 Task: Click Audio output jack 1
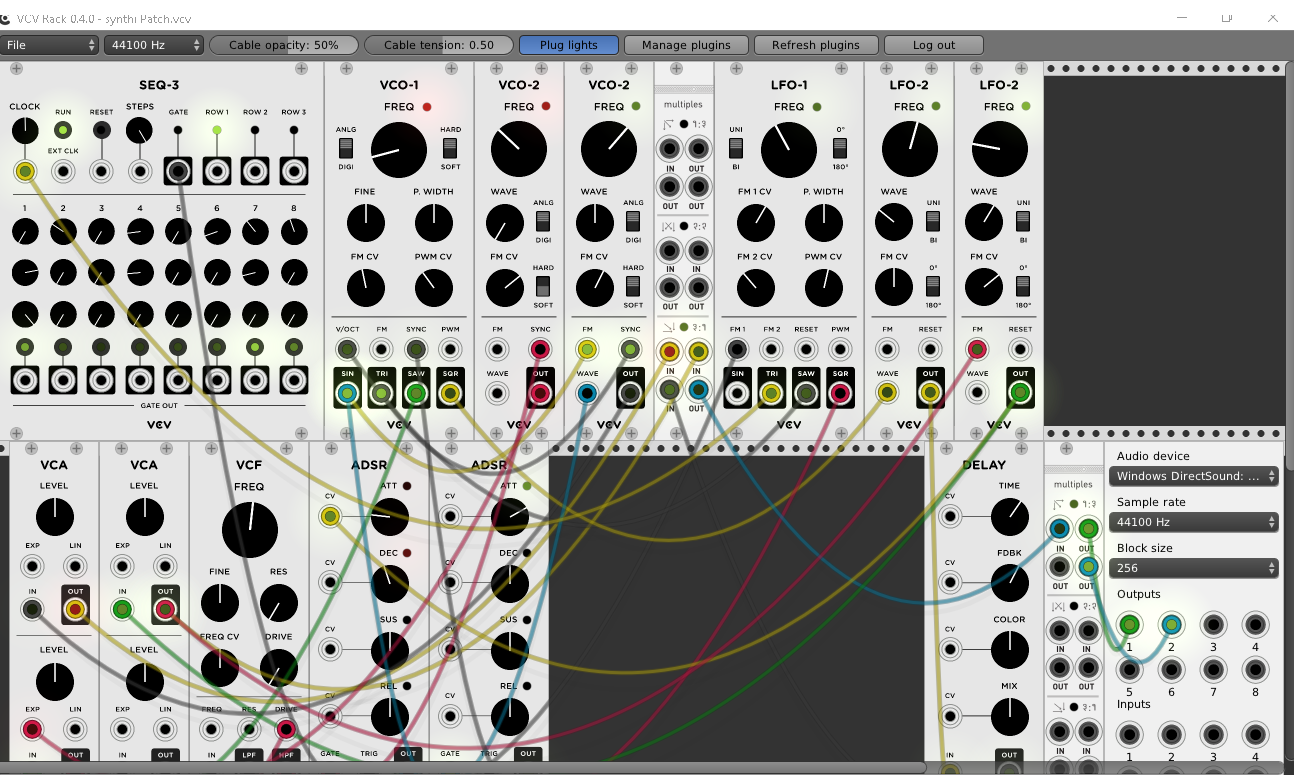(1129, 626)
